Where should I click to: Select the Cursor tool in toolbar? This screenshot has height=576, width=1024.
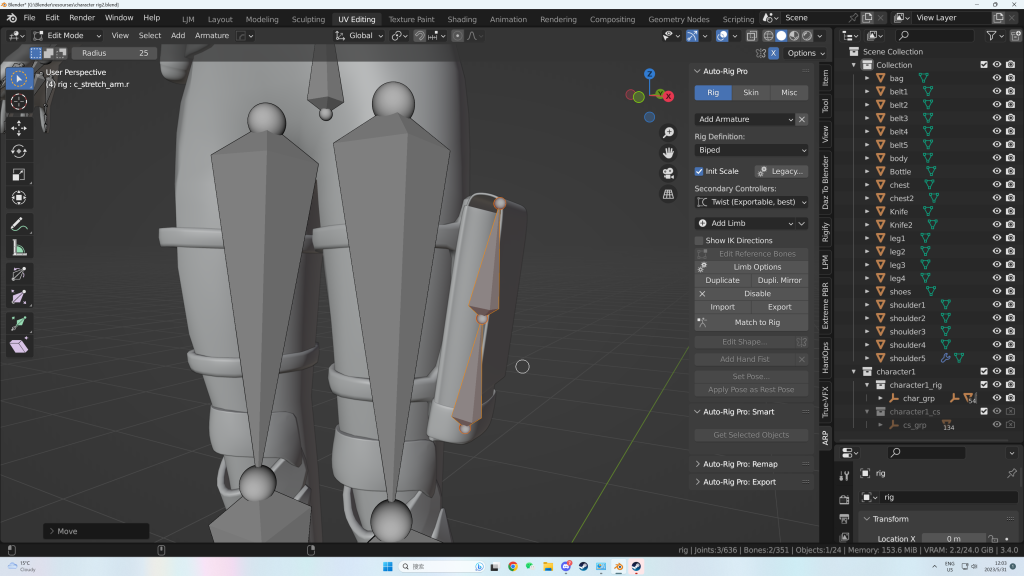click(19, 102)
